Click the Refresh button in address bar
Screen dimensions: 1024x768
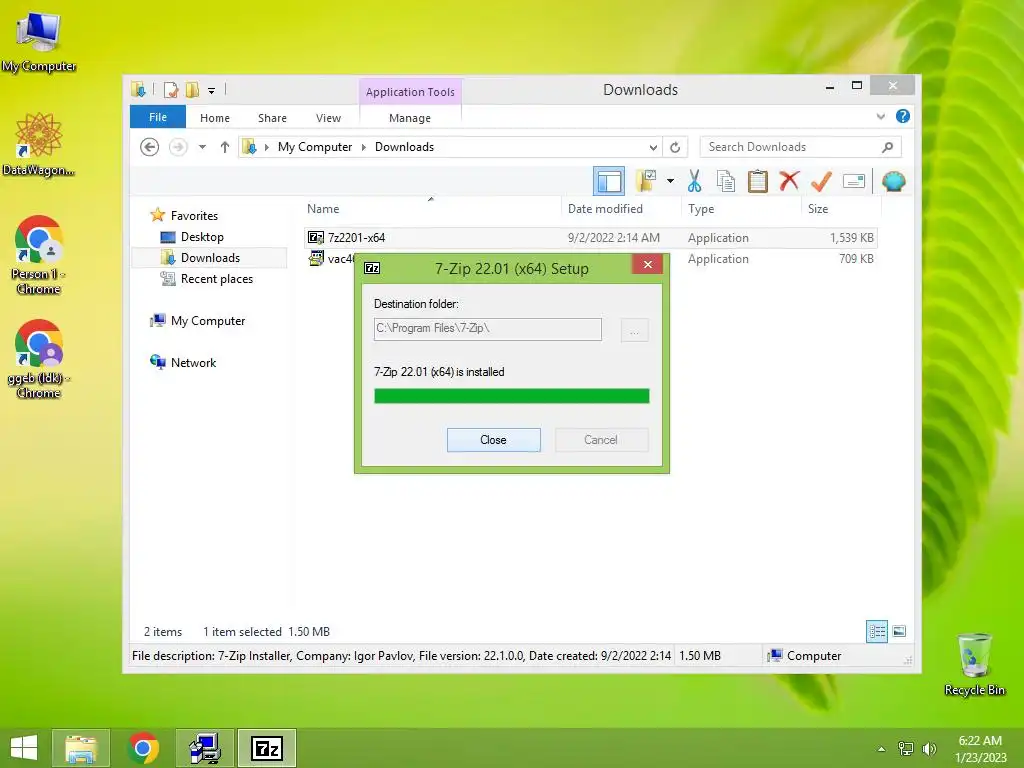pyautogui.click(x=675, y=147)
